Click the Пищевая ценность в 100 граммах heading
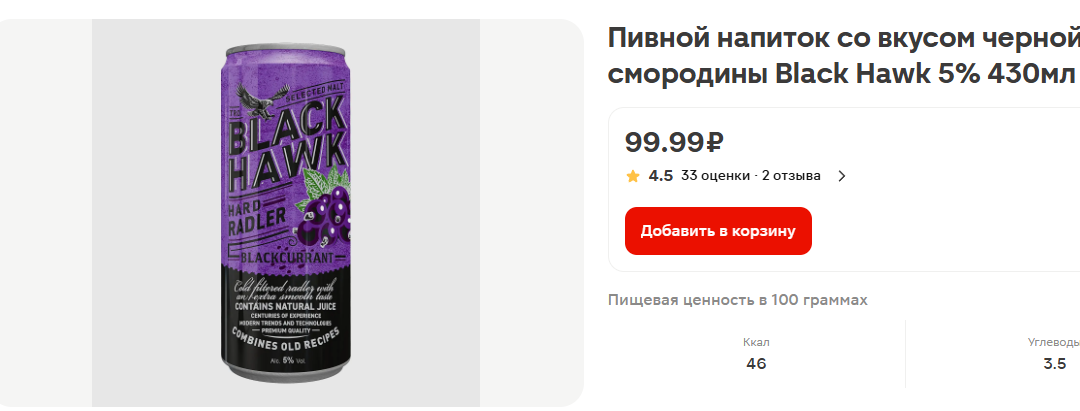 (738, 300)
